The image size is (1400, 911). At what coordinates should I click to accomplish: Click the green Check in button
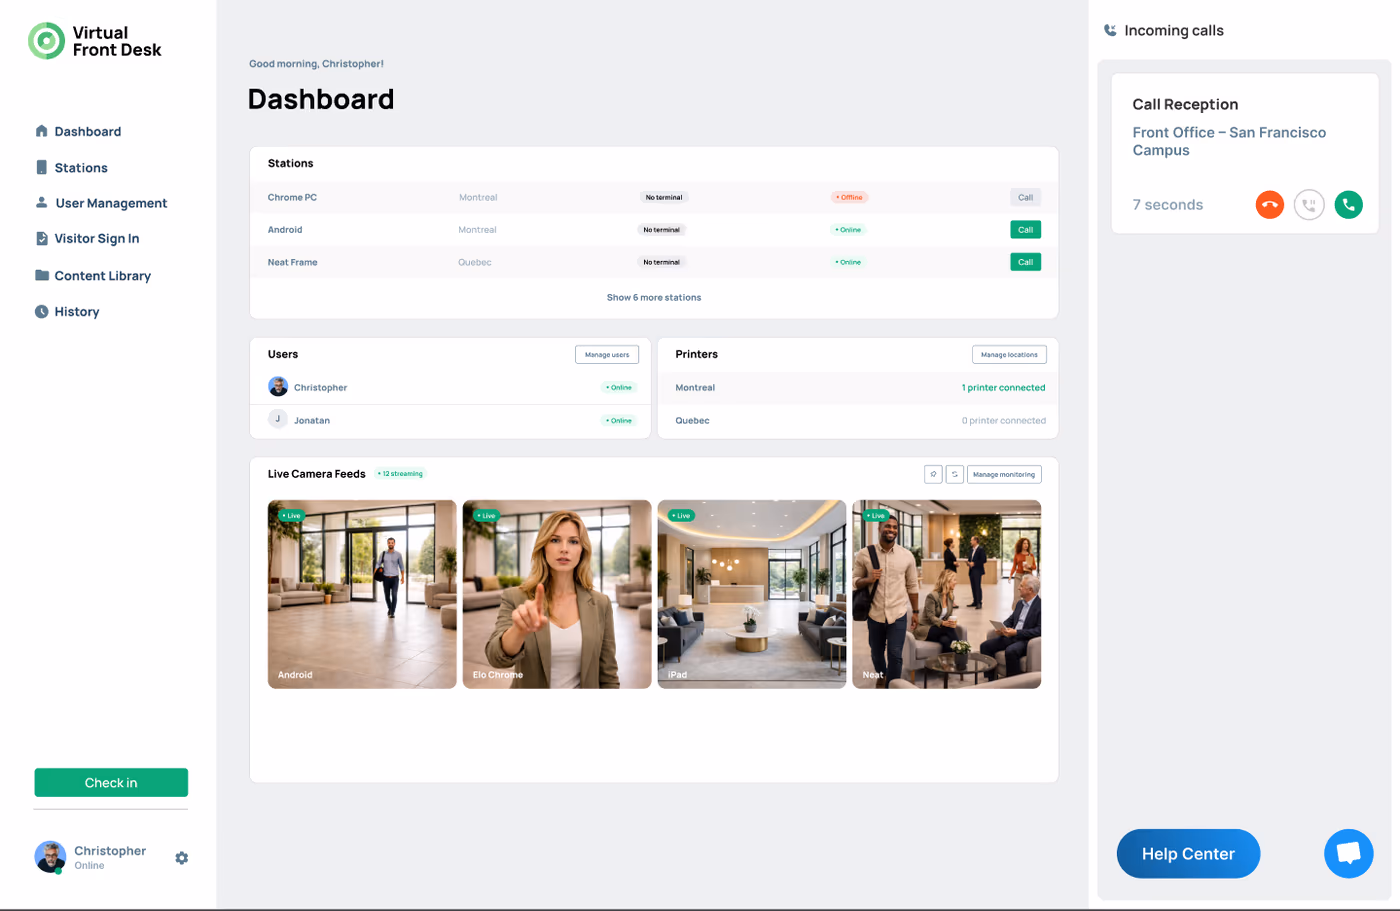coord(111,782)
